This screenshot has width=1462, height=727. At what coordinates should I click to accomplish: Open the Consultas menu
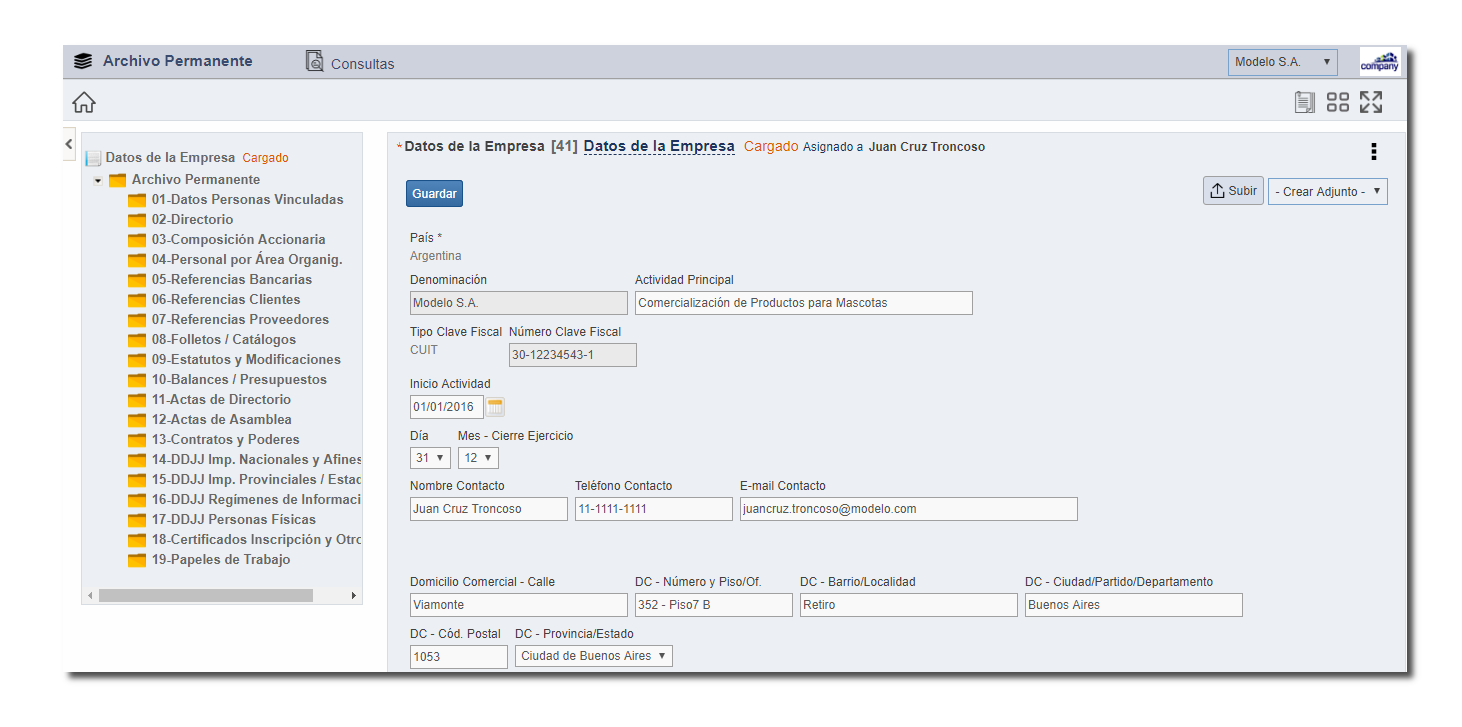[350, 63]
